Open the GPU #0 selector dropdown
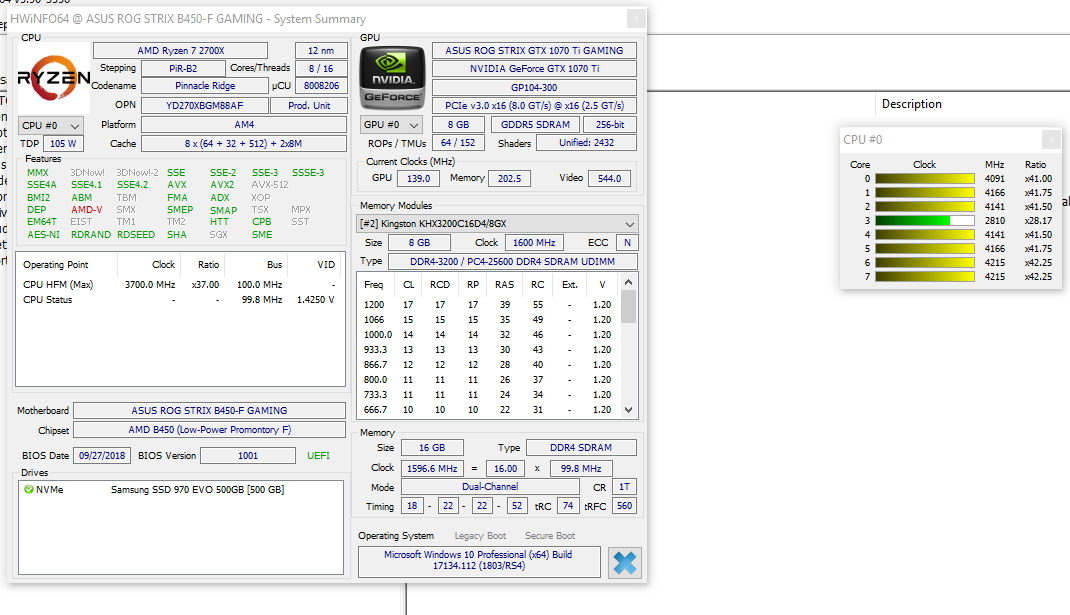 [x=390, y=125]
